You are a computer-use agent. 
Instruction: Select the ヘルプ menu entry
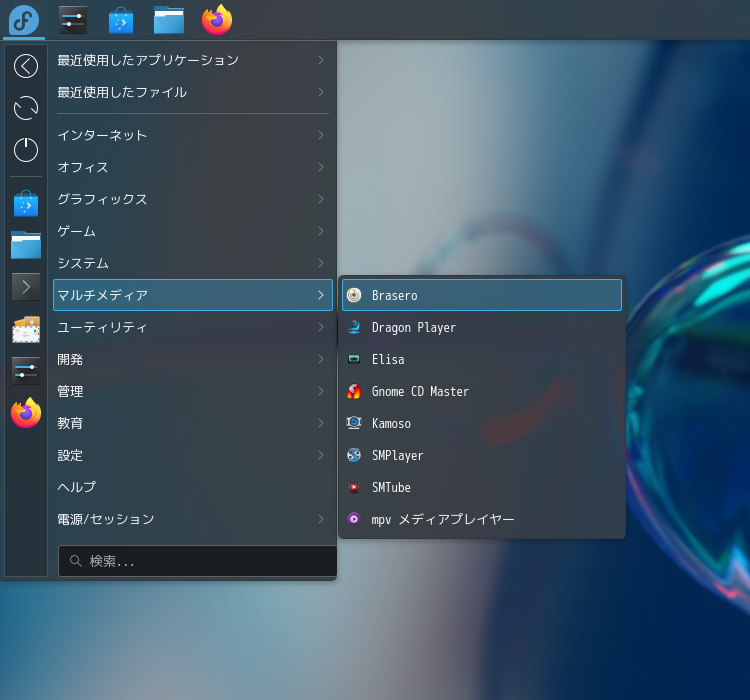click(x=193, y=487)
